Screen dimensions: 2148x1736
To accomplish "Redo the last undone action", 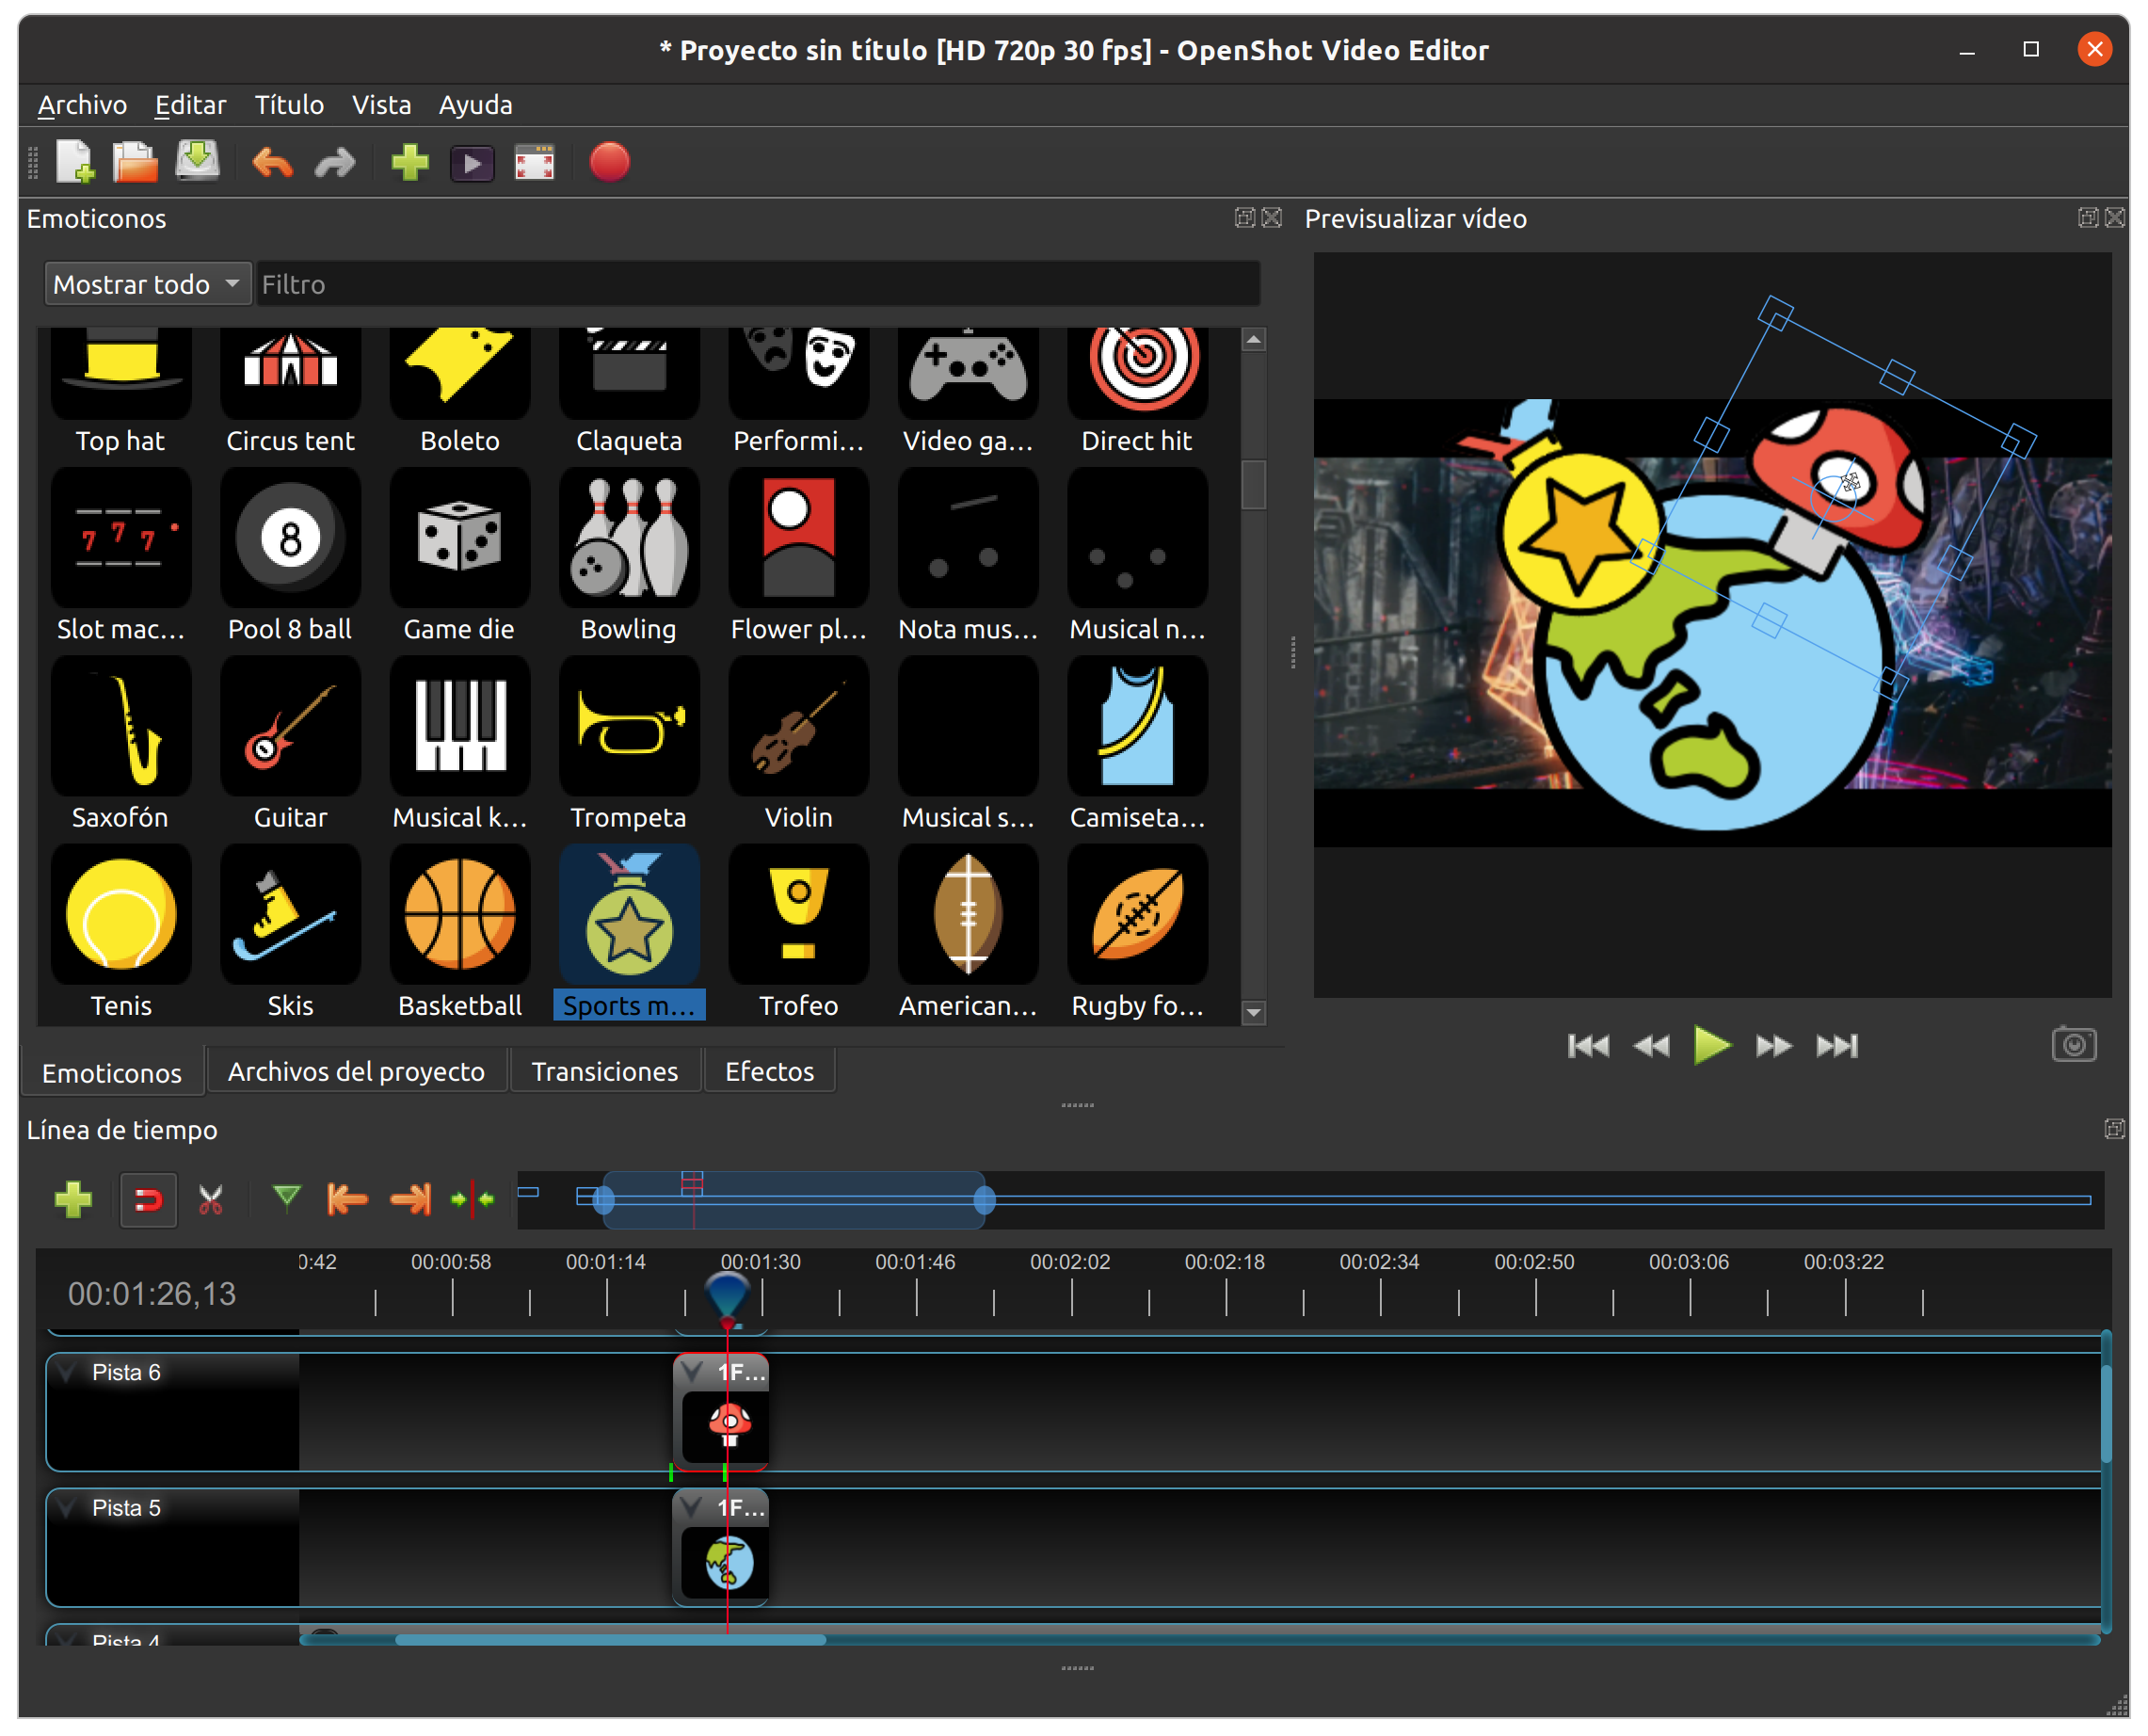I will 333,162.
